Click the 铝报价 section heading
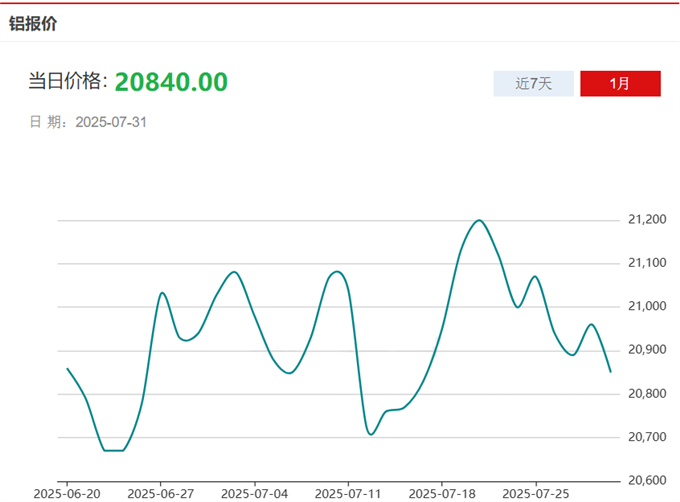680x502 pixels. [x=33, y=23]
